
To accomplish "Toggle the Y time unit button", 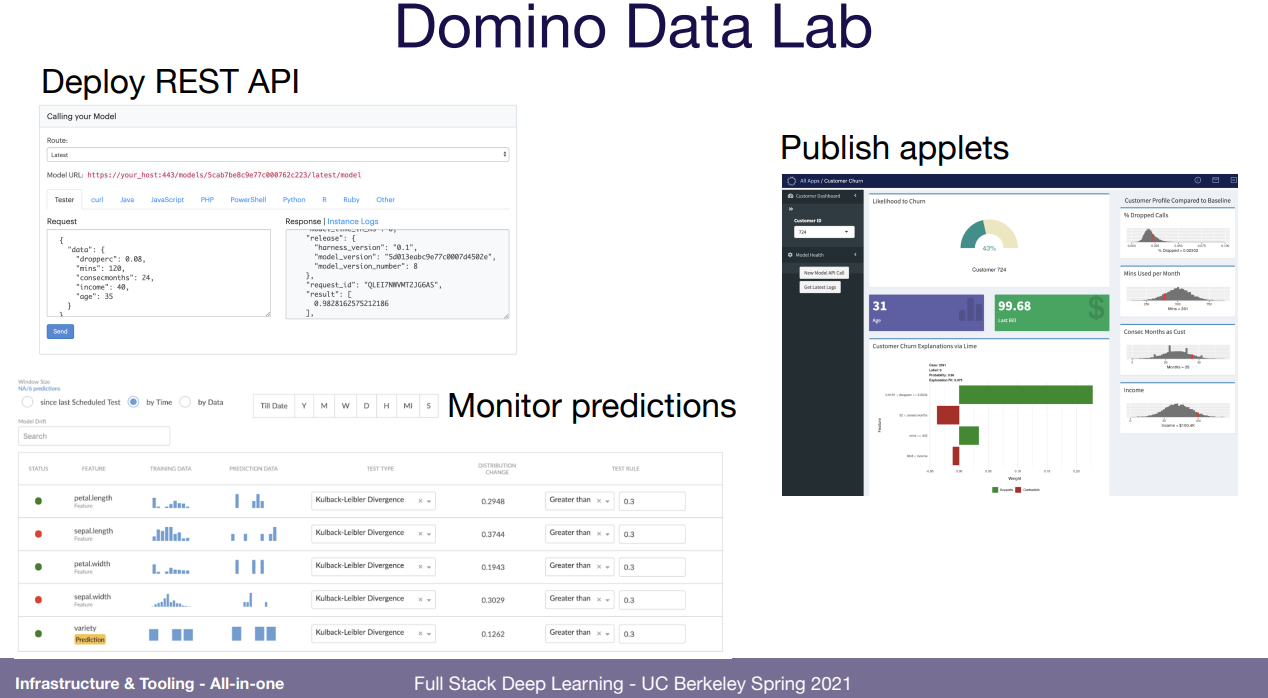I will coord(304,405).
